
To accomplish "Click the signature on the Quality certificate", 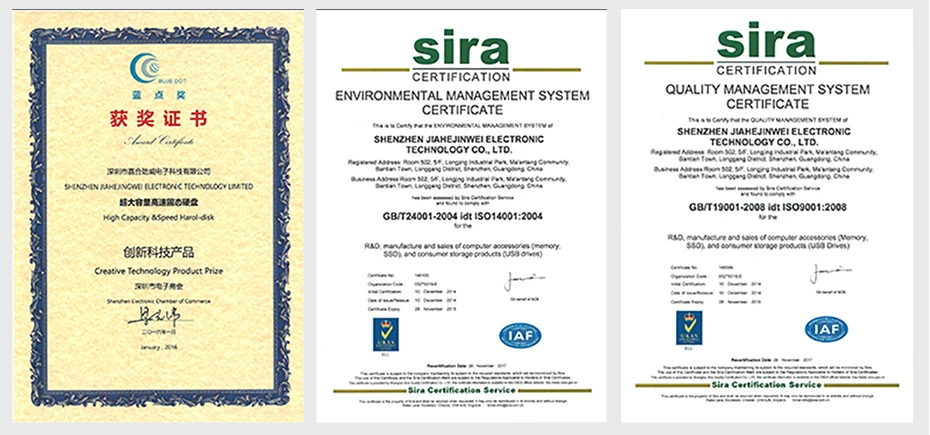I will coord(831,274).
